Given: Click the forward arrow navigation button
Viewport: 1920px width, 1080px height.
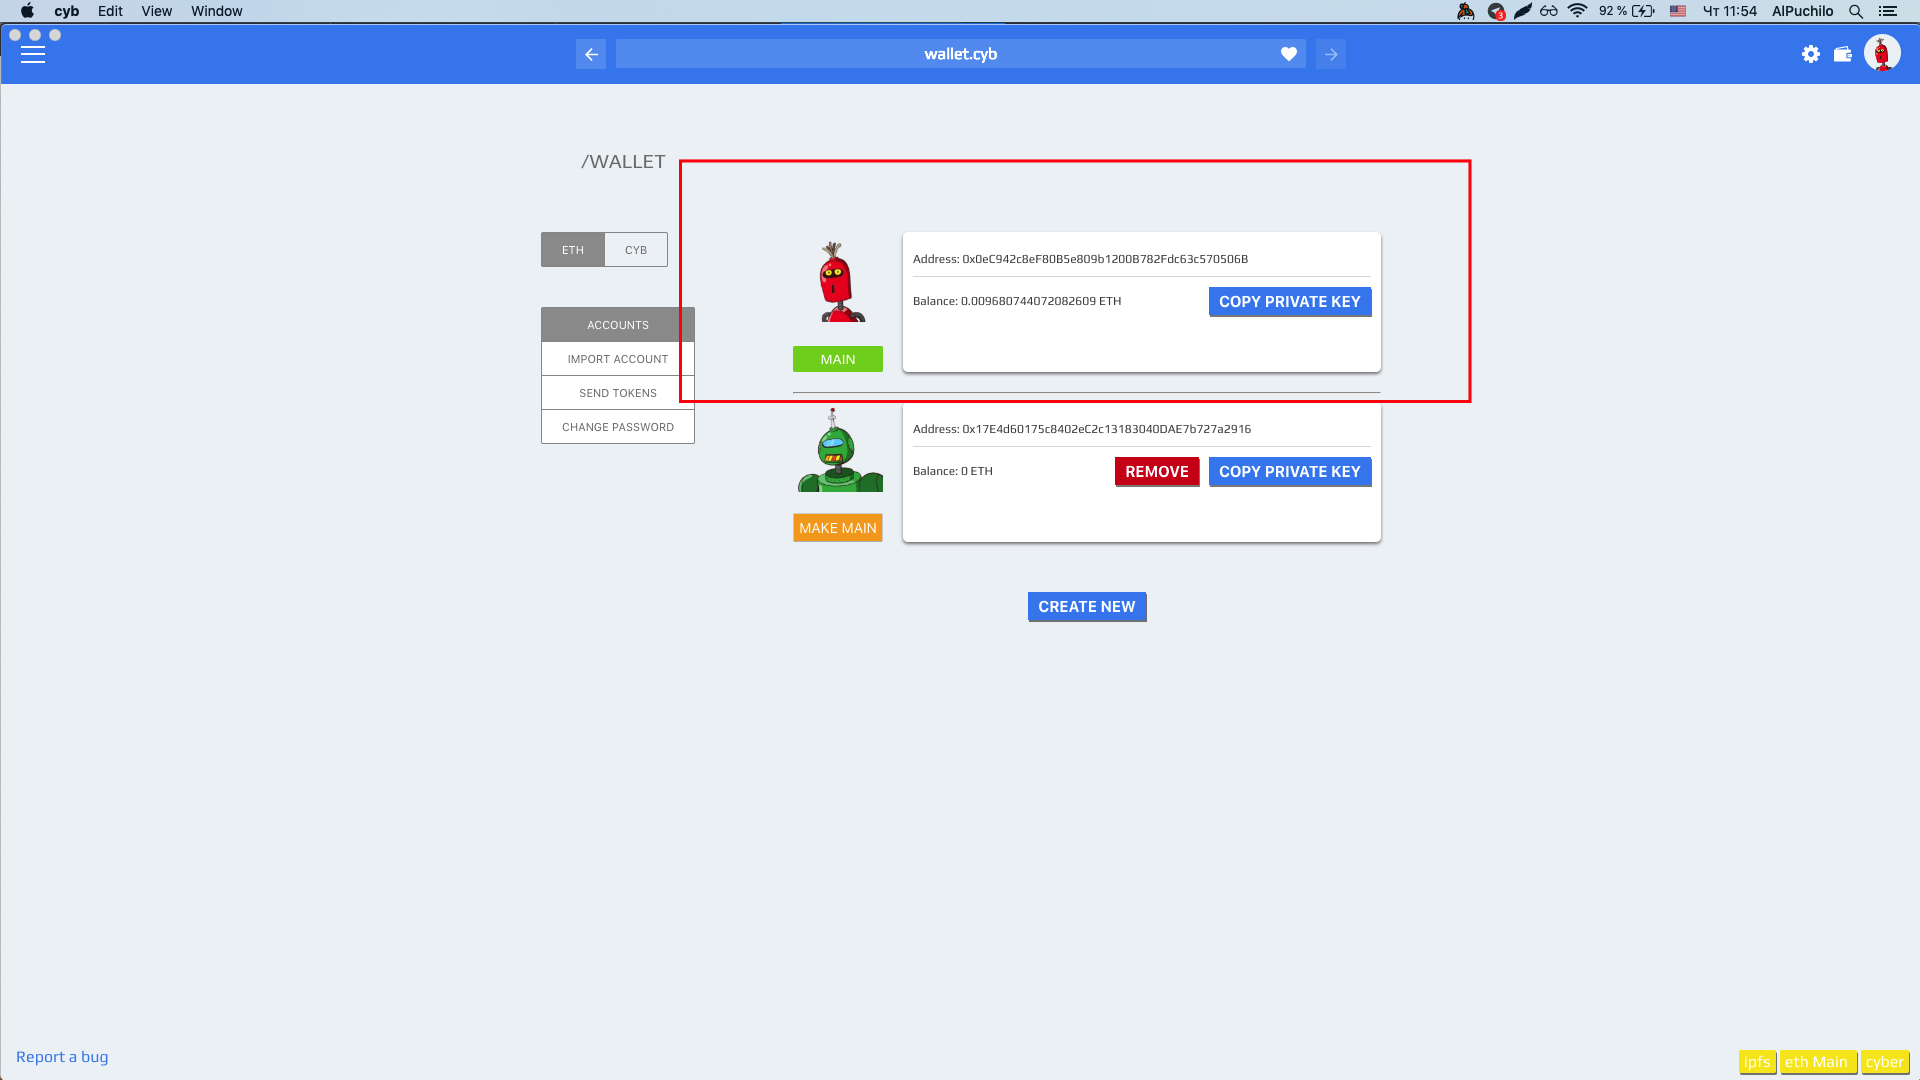Looking at the screenshot, I should pos(1331,54).
